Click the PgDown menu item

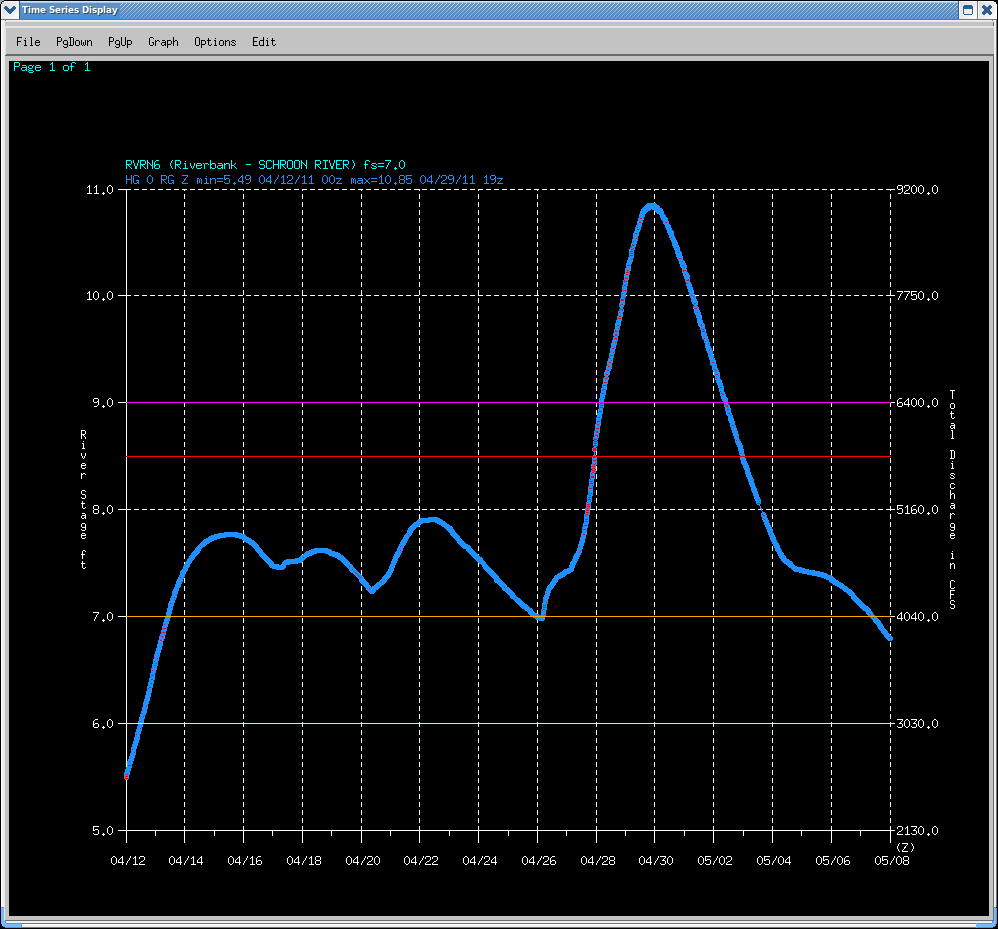pos(74,42)
